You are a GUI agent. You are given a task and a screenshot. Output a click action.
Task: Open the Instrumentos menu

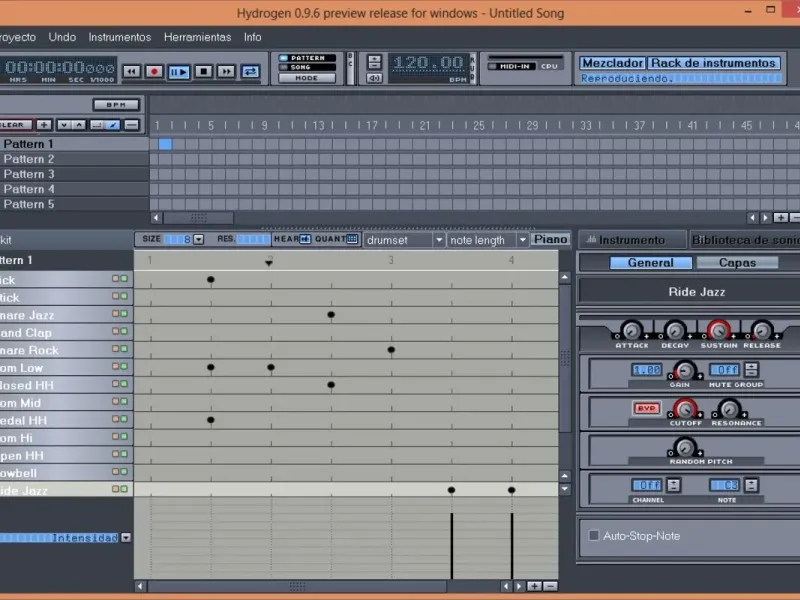pos(120,37)
